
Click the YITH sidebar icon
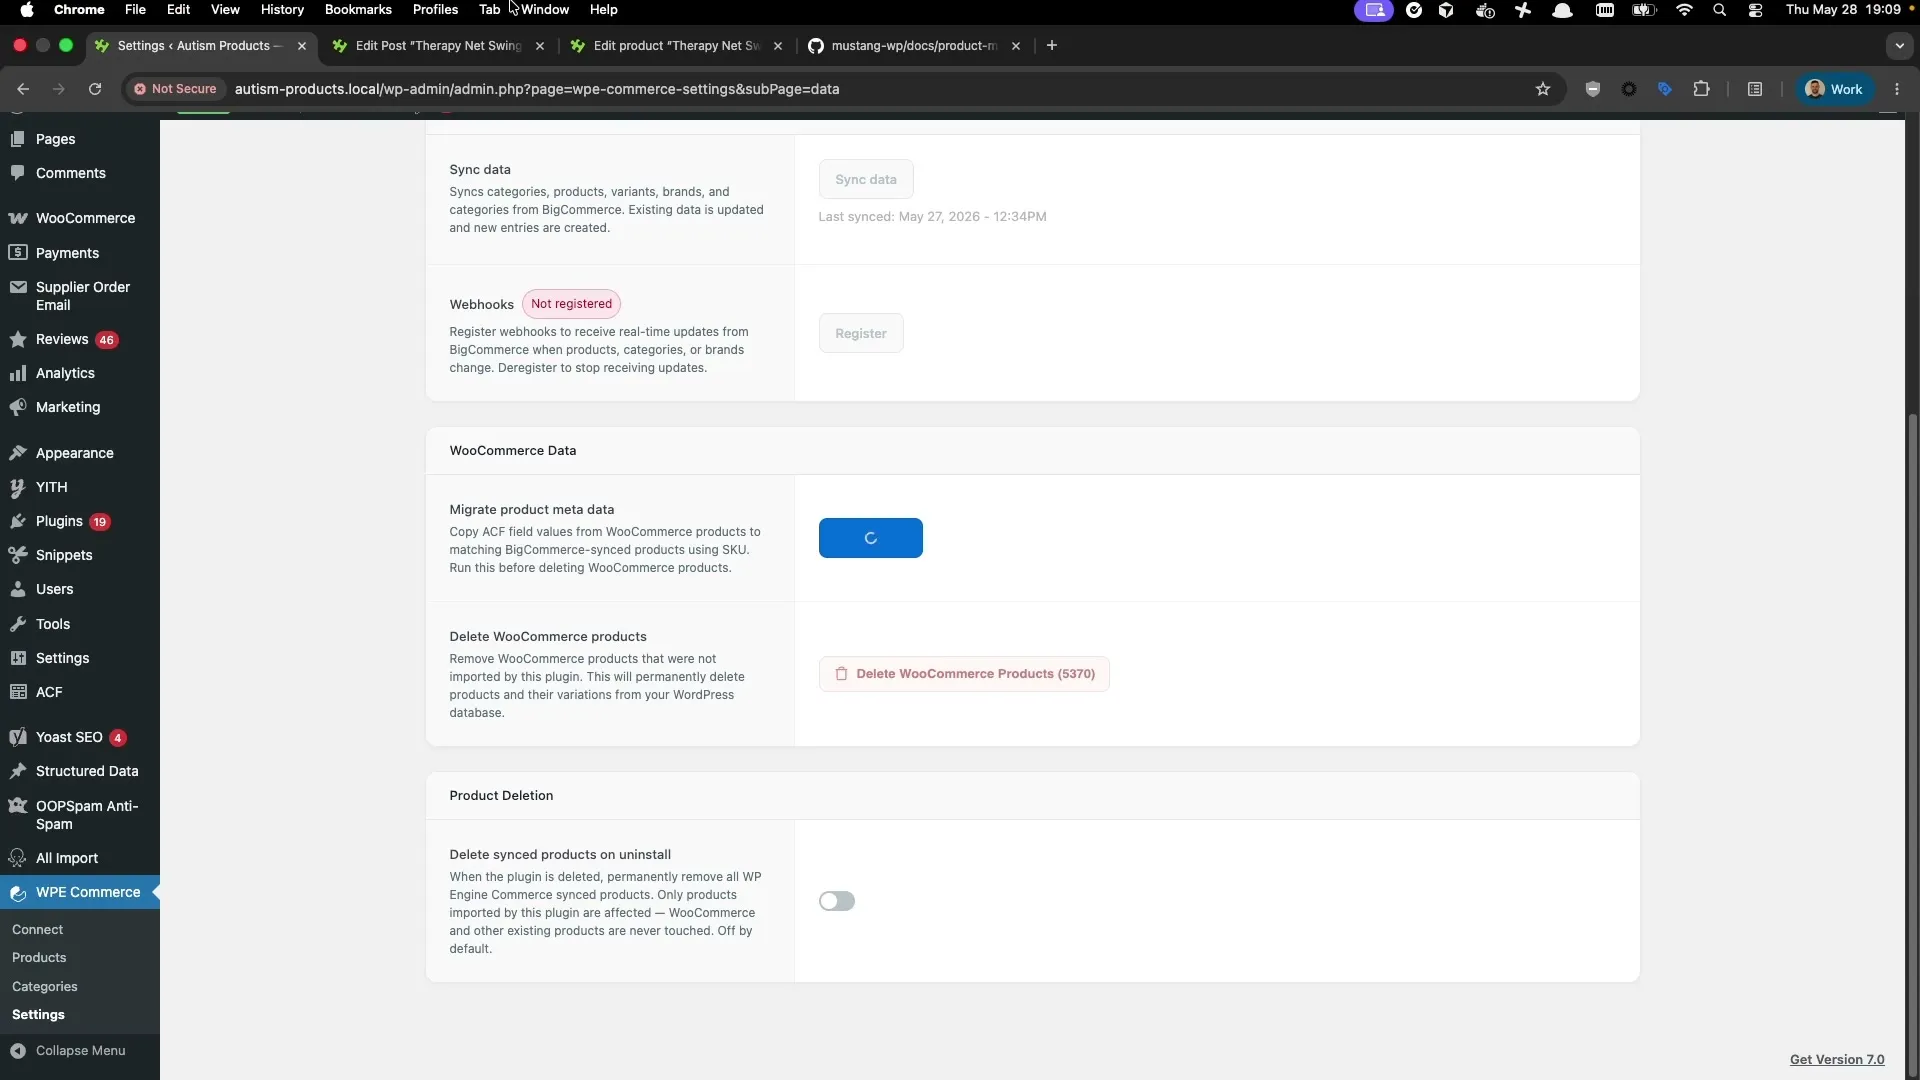click(x=18, y=487)
